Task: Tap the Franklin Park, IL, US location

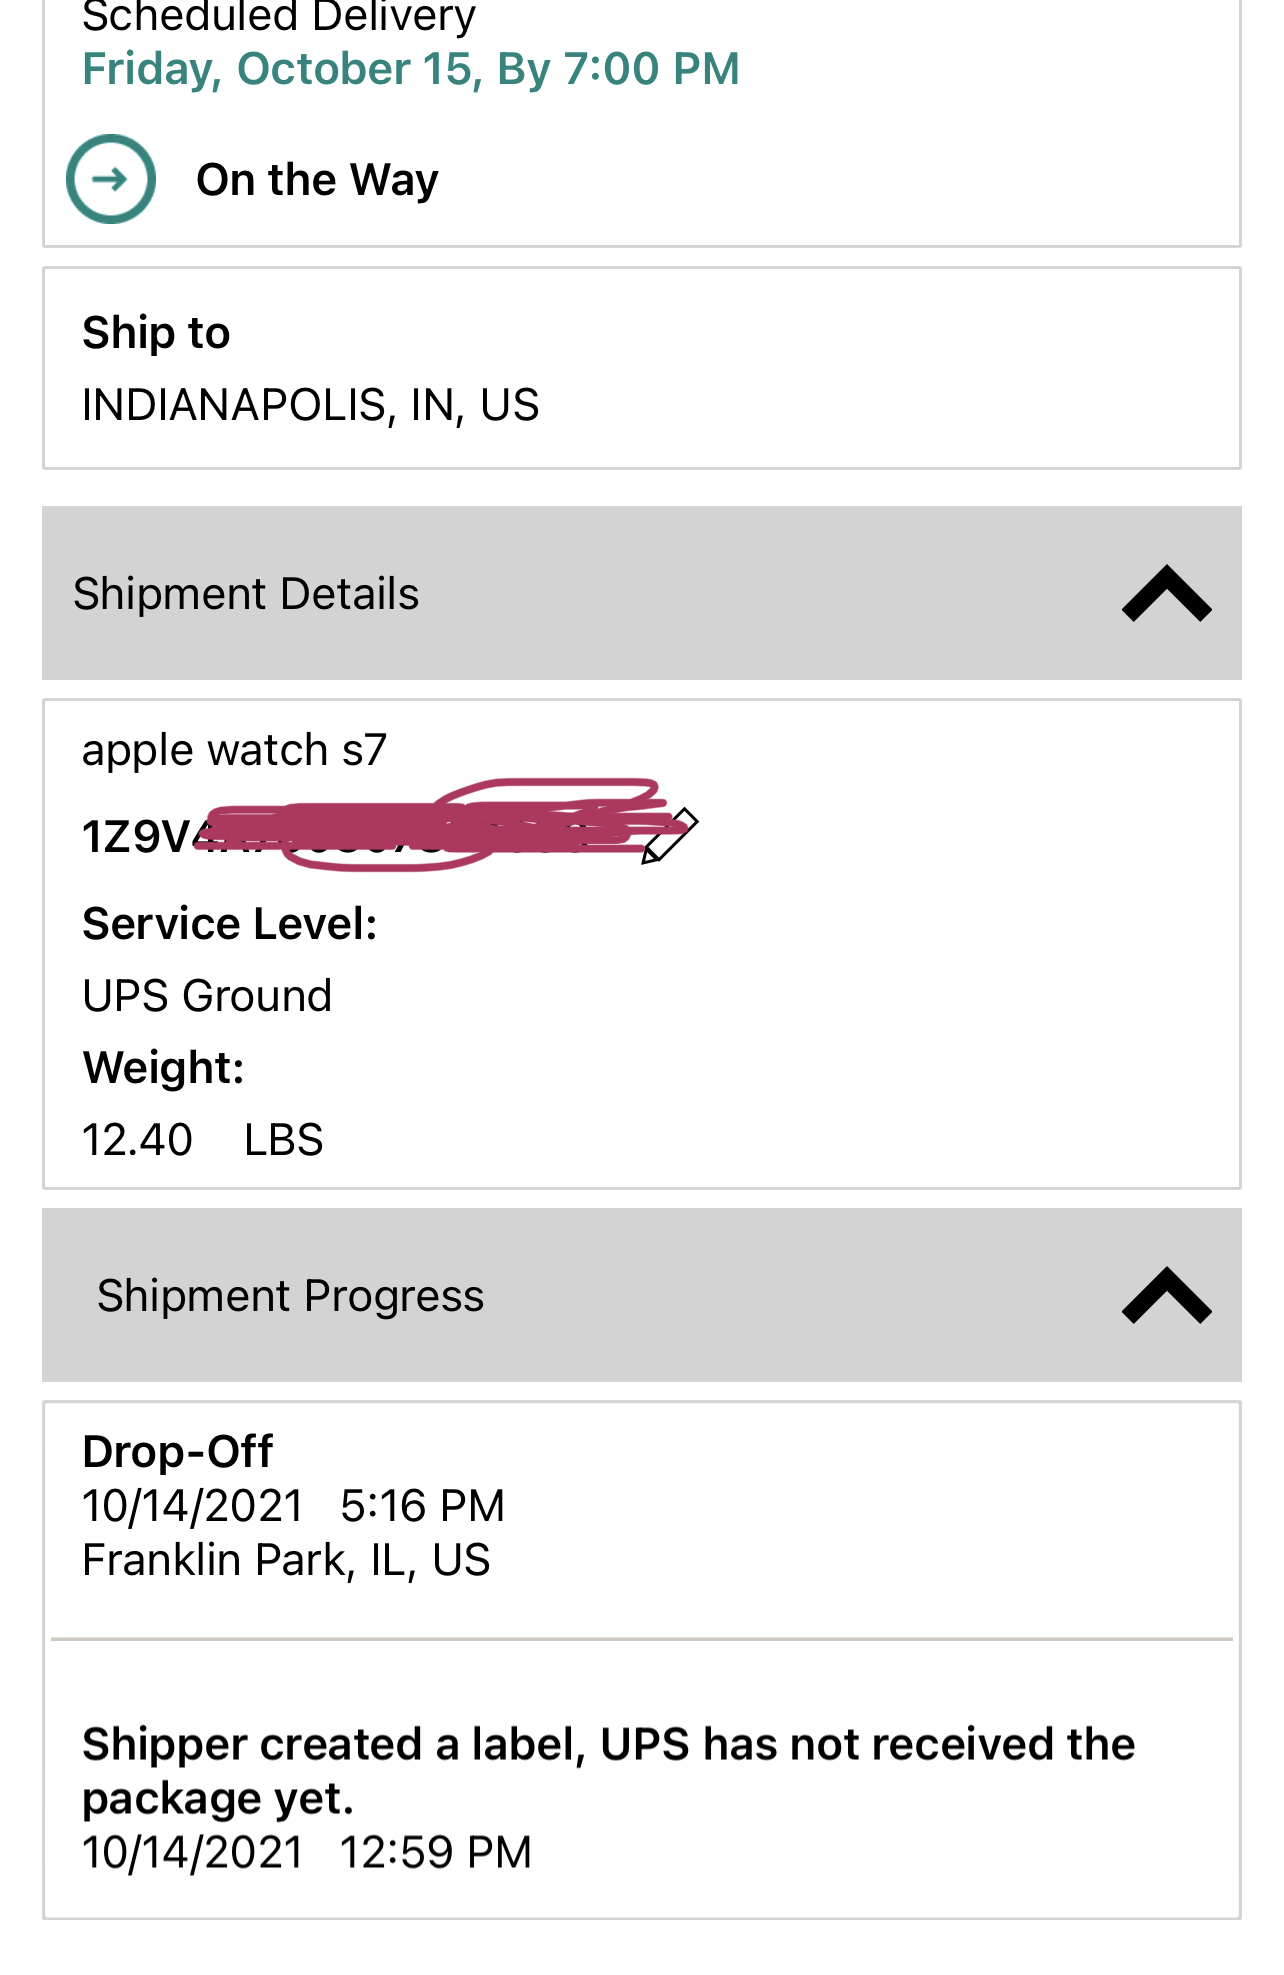Action: [286, 1560]
